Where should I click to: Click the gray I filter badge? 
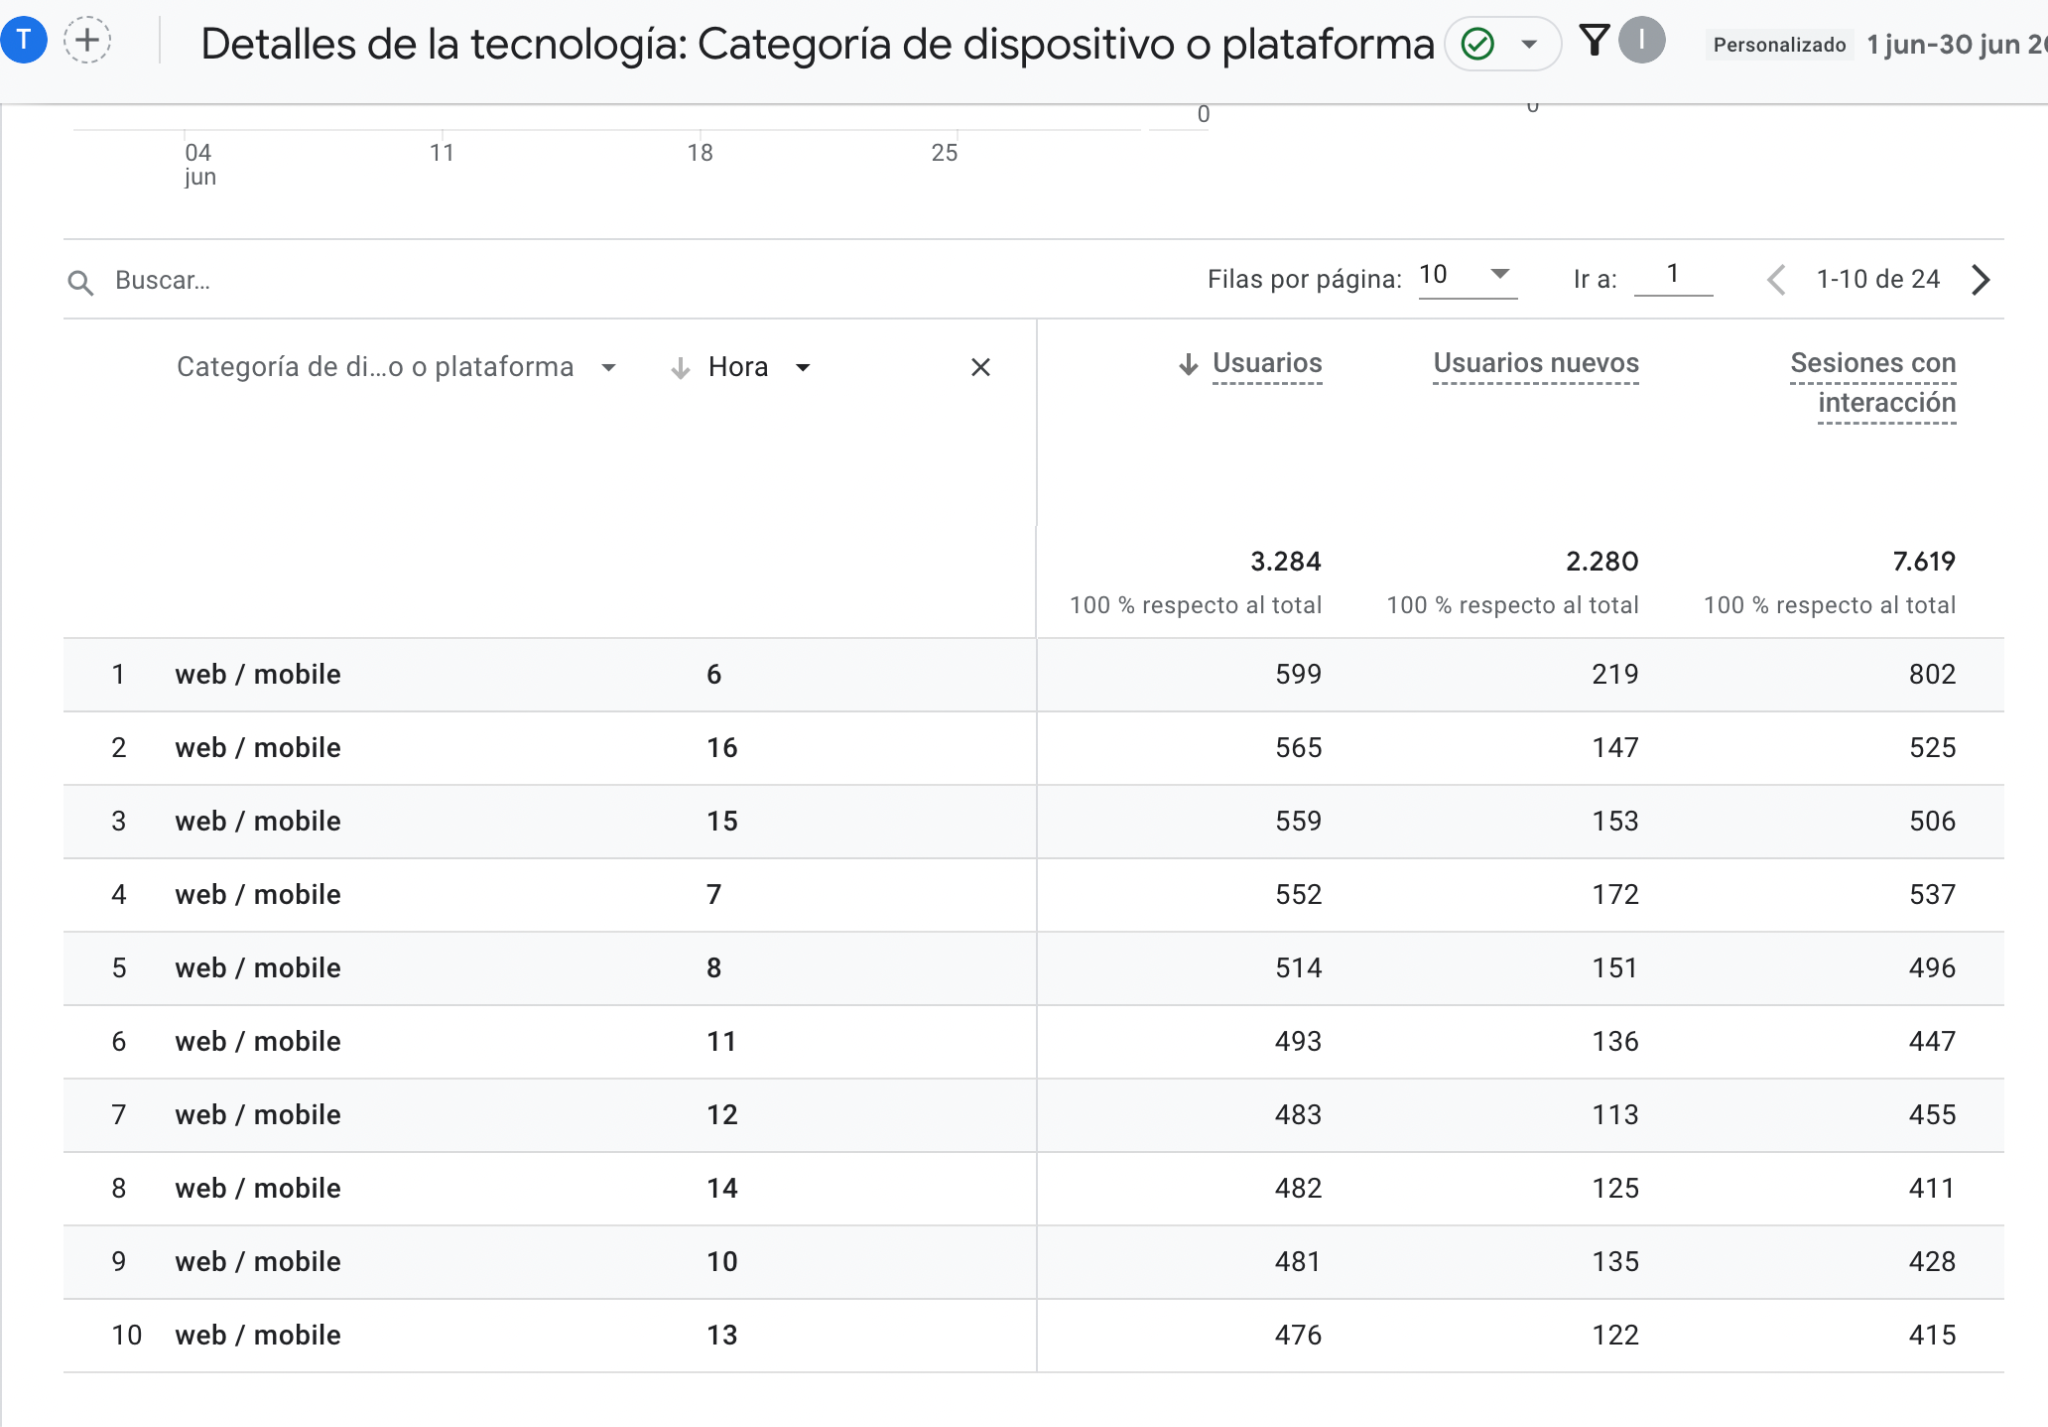[1642, 41]
